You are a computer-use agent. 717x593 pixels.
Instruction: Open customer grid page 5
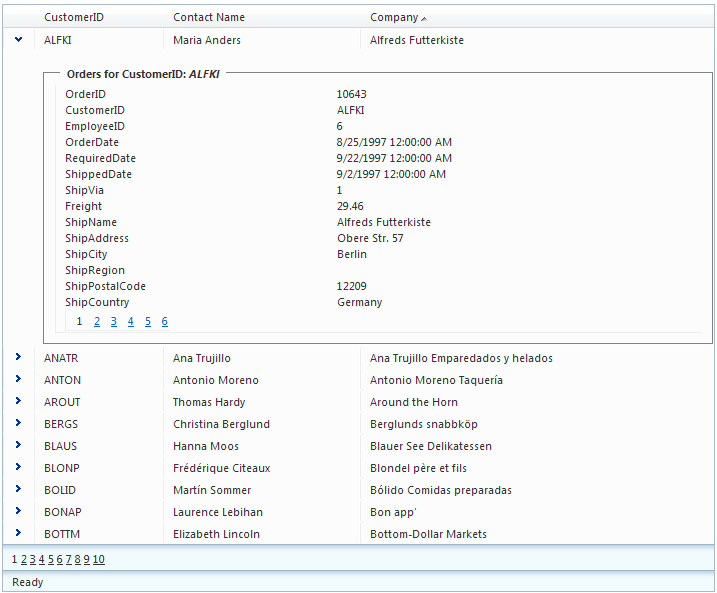click(x=51, y=559)
